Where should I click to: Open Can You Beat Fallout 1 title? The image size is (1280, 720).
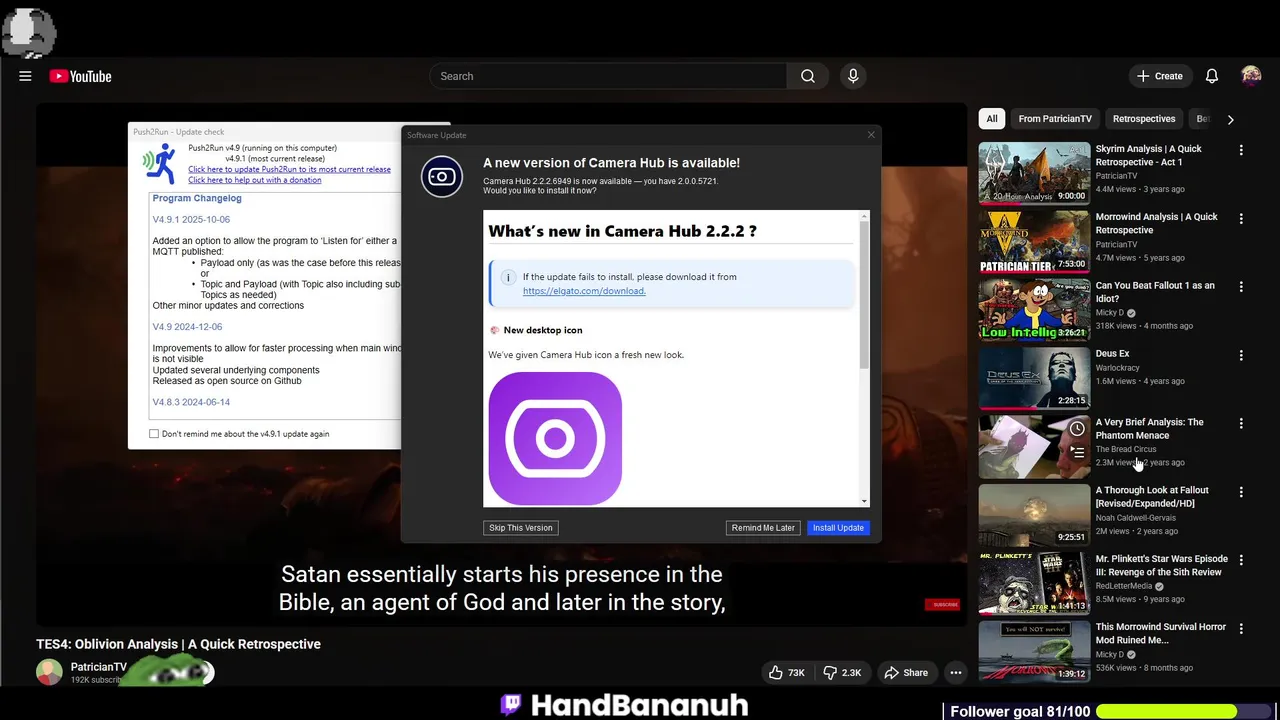[x=1155, y=291]
